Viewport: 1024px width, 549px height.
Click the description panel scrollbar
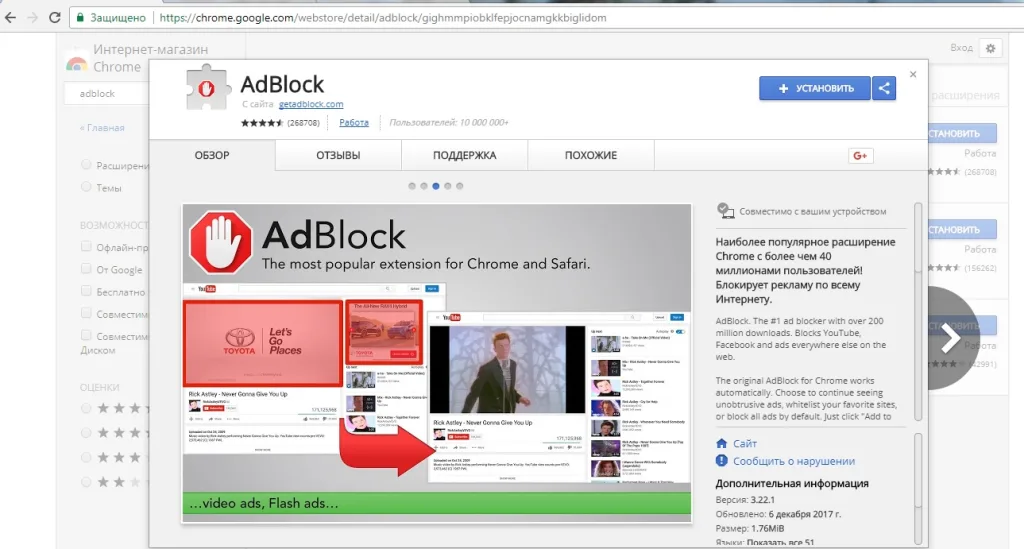pyautogui.click(x=918, y=312)
